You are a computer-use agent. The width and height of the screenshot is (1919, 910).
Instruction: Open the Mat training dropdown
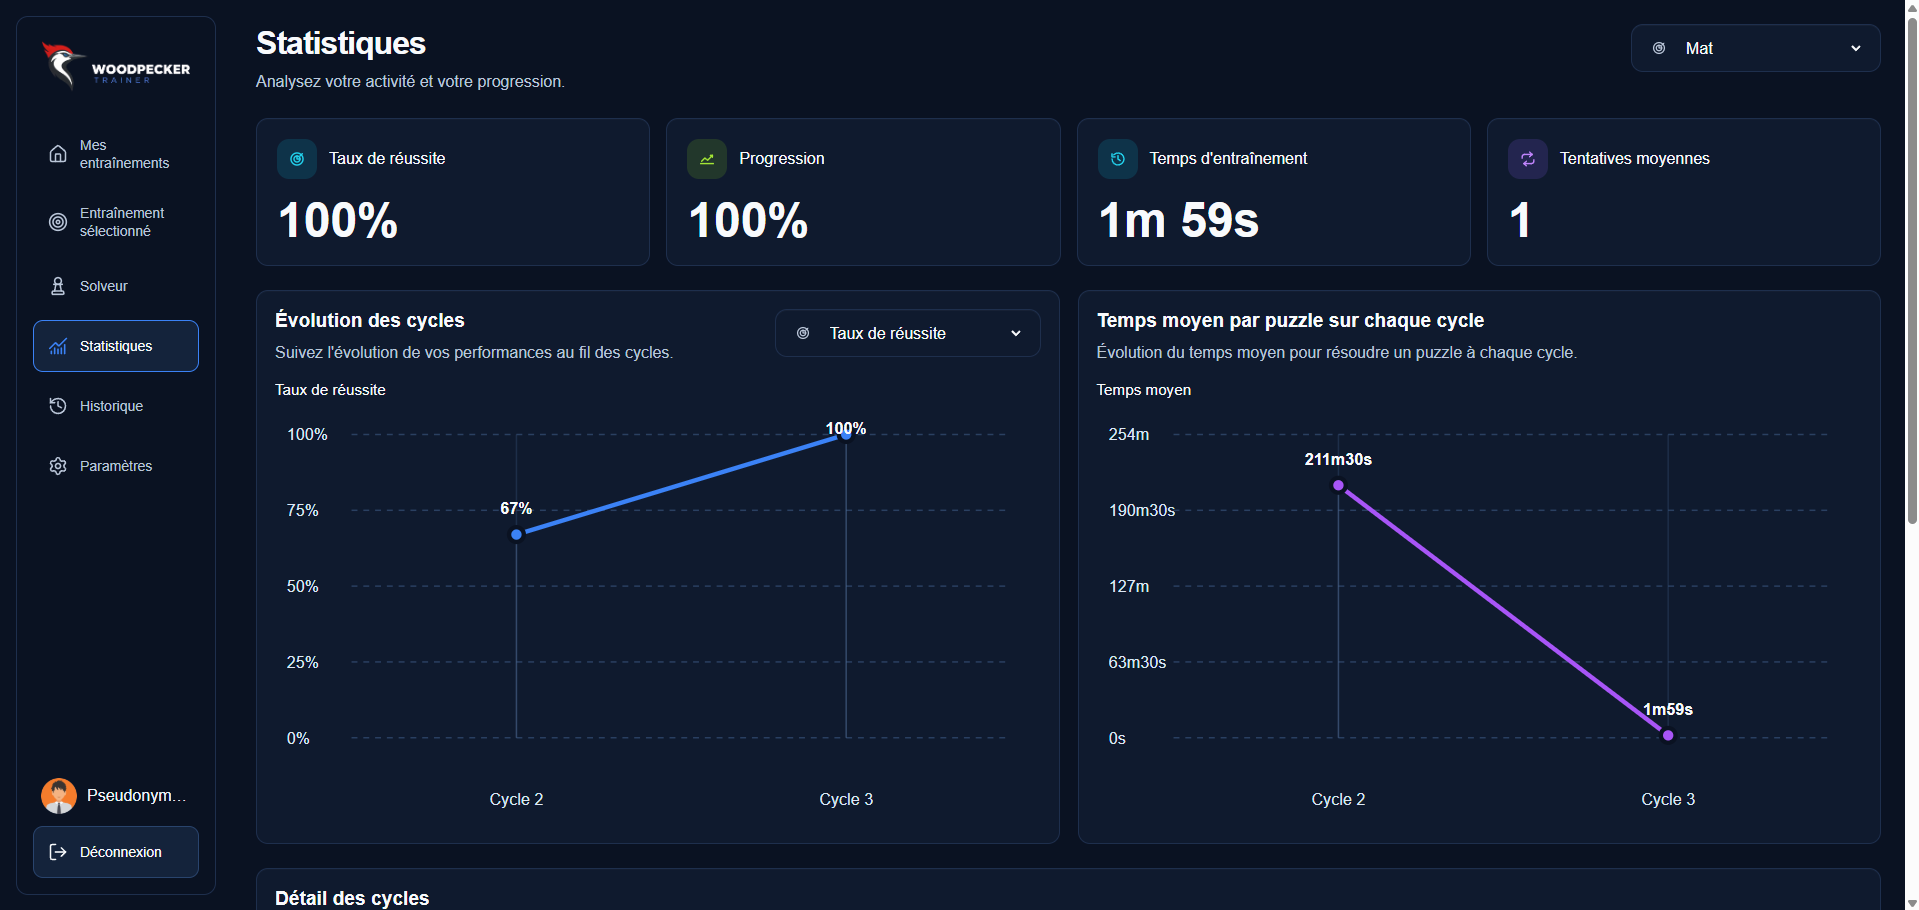(x=1755, y=48)
